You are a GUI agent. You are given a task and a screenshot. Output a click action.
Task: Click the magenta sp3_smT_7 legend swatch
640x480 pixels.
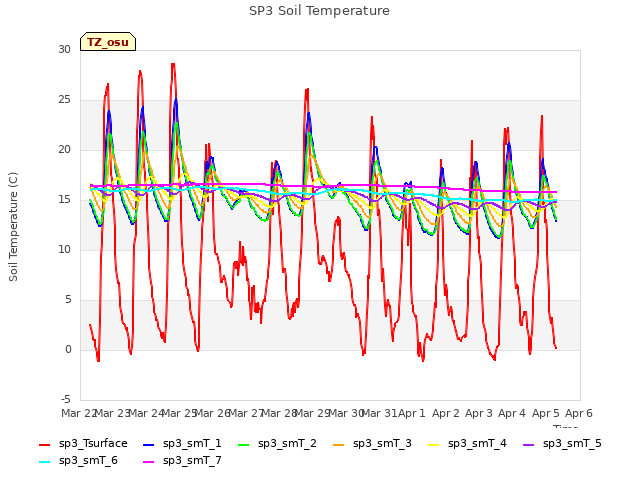coord(149,462)
